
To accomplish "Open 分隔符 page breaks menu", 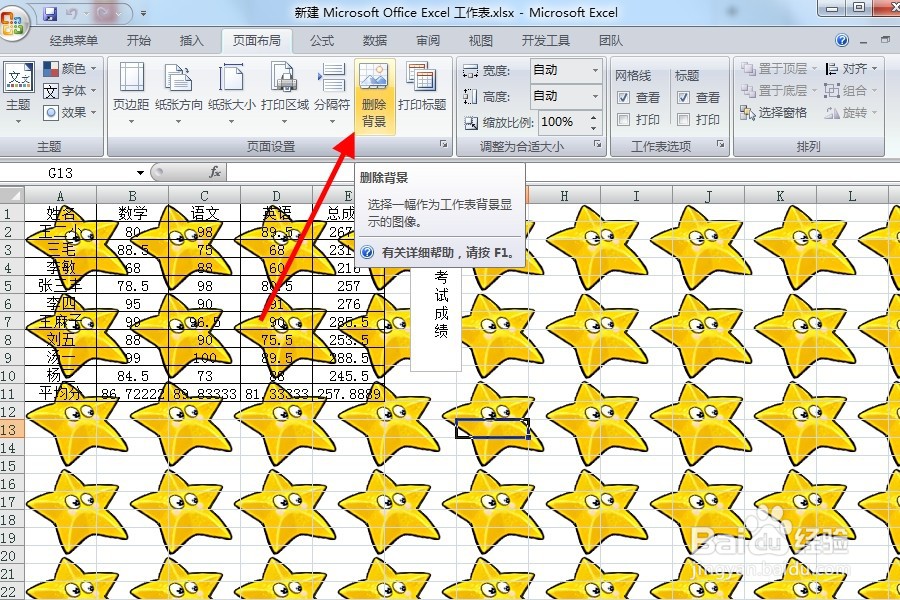I will coord(332,93).
